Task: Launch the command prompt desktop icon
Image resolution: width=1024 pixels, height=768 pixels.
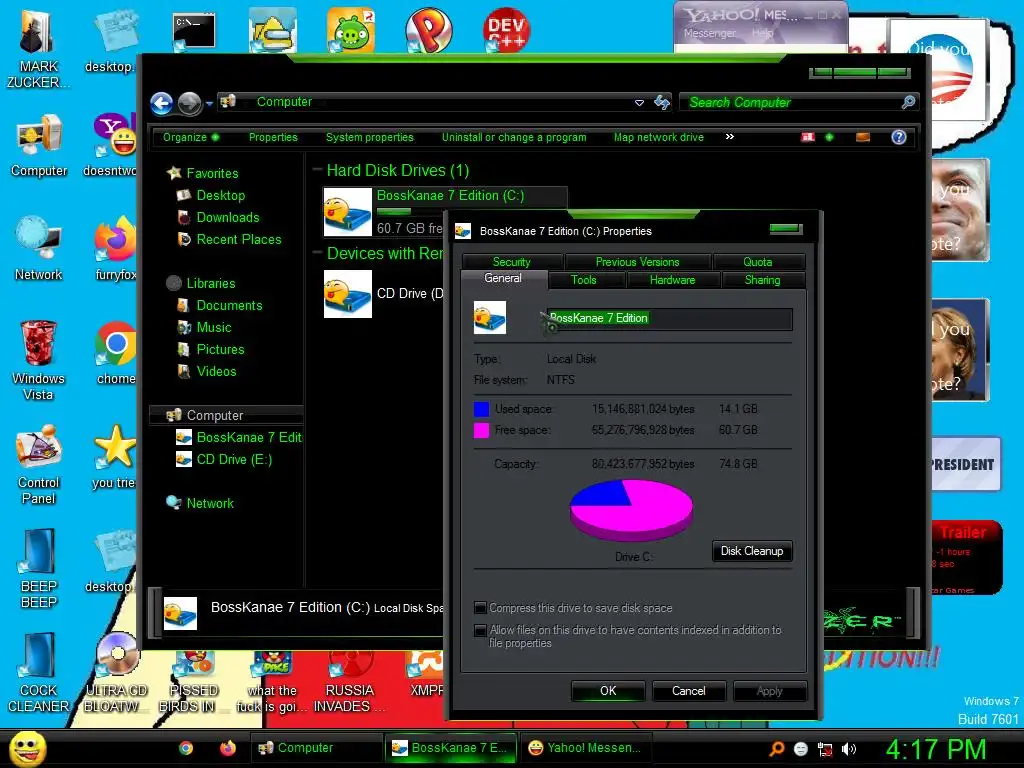Action: tap(194, 31)
